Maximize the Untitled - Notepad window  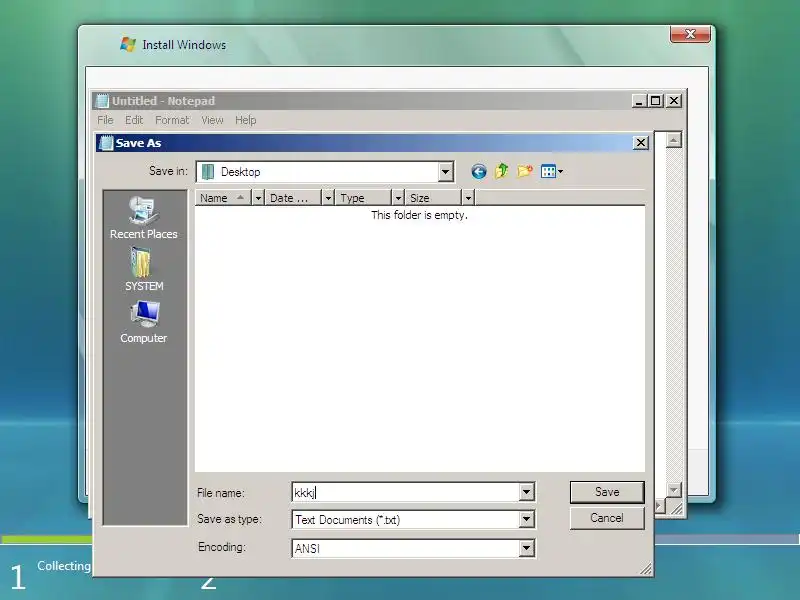tap(656, 101)
